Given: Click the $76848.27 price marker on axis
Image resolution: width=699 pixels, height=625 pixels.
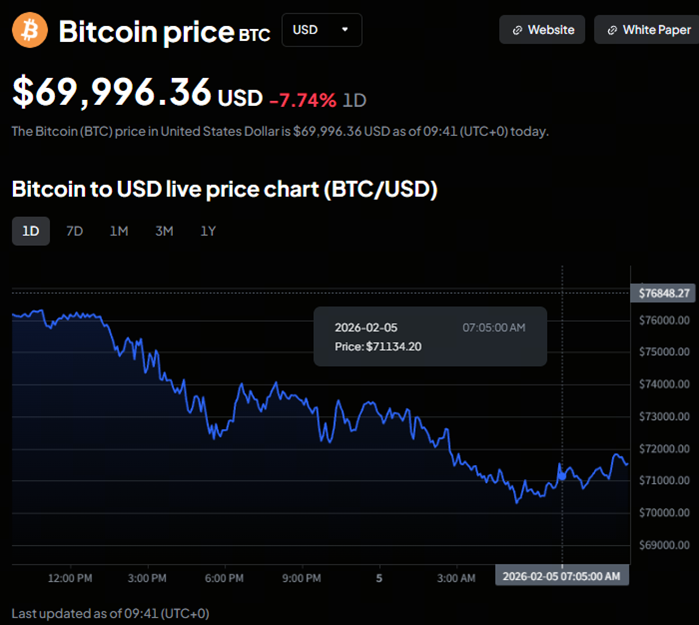Looking at the screenshot, I should coord(665,292).
